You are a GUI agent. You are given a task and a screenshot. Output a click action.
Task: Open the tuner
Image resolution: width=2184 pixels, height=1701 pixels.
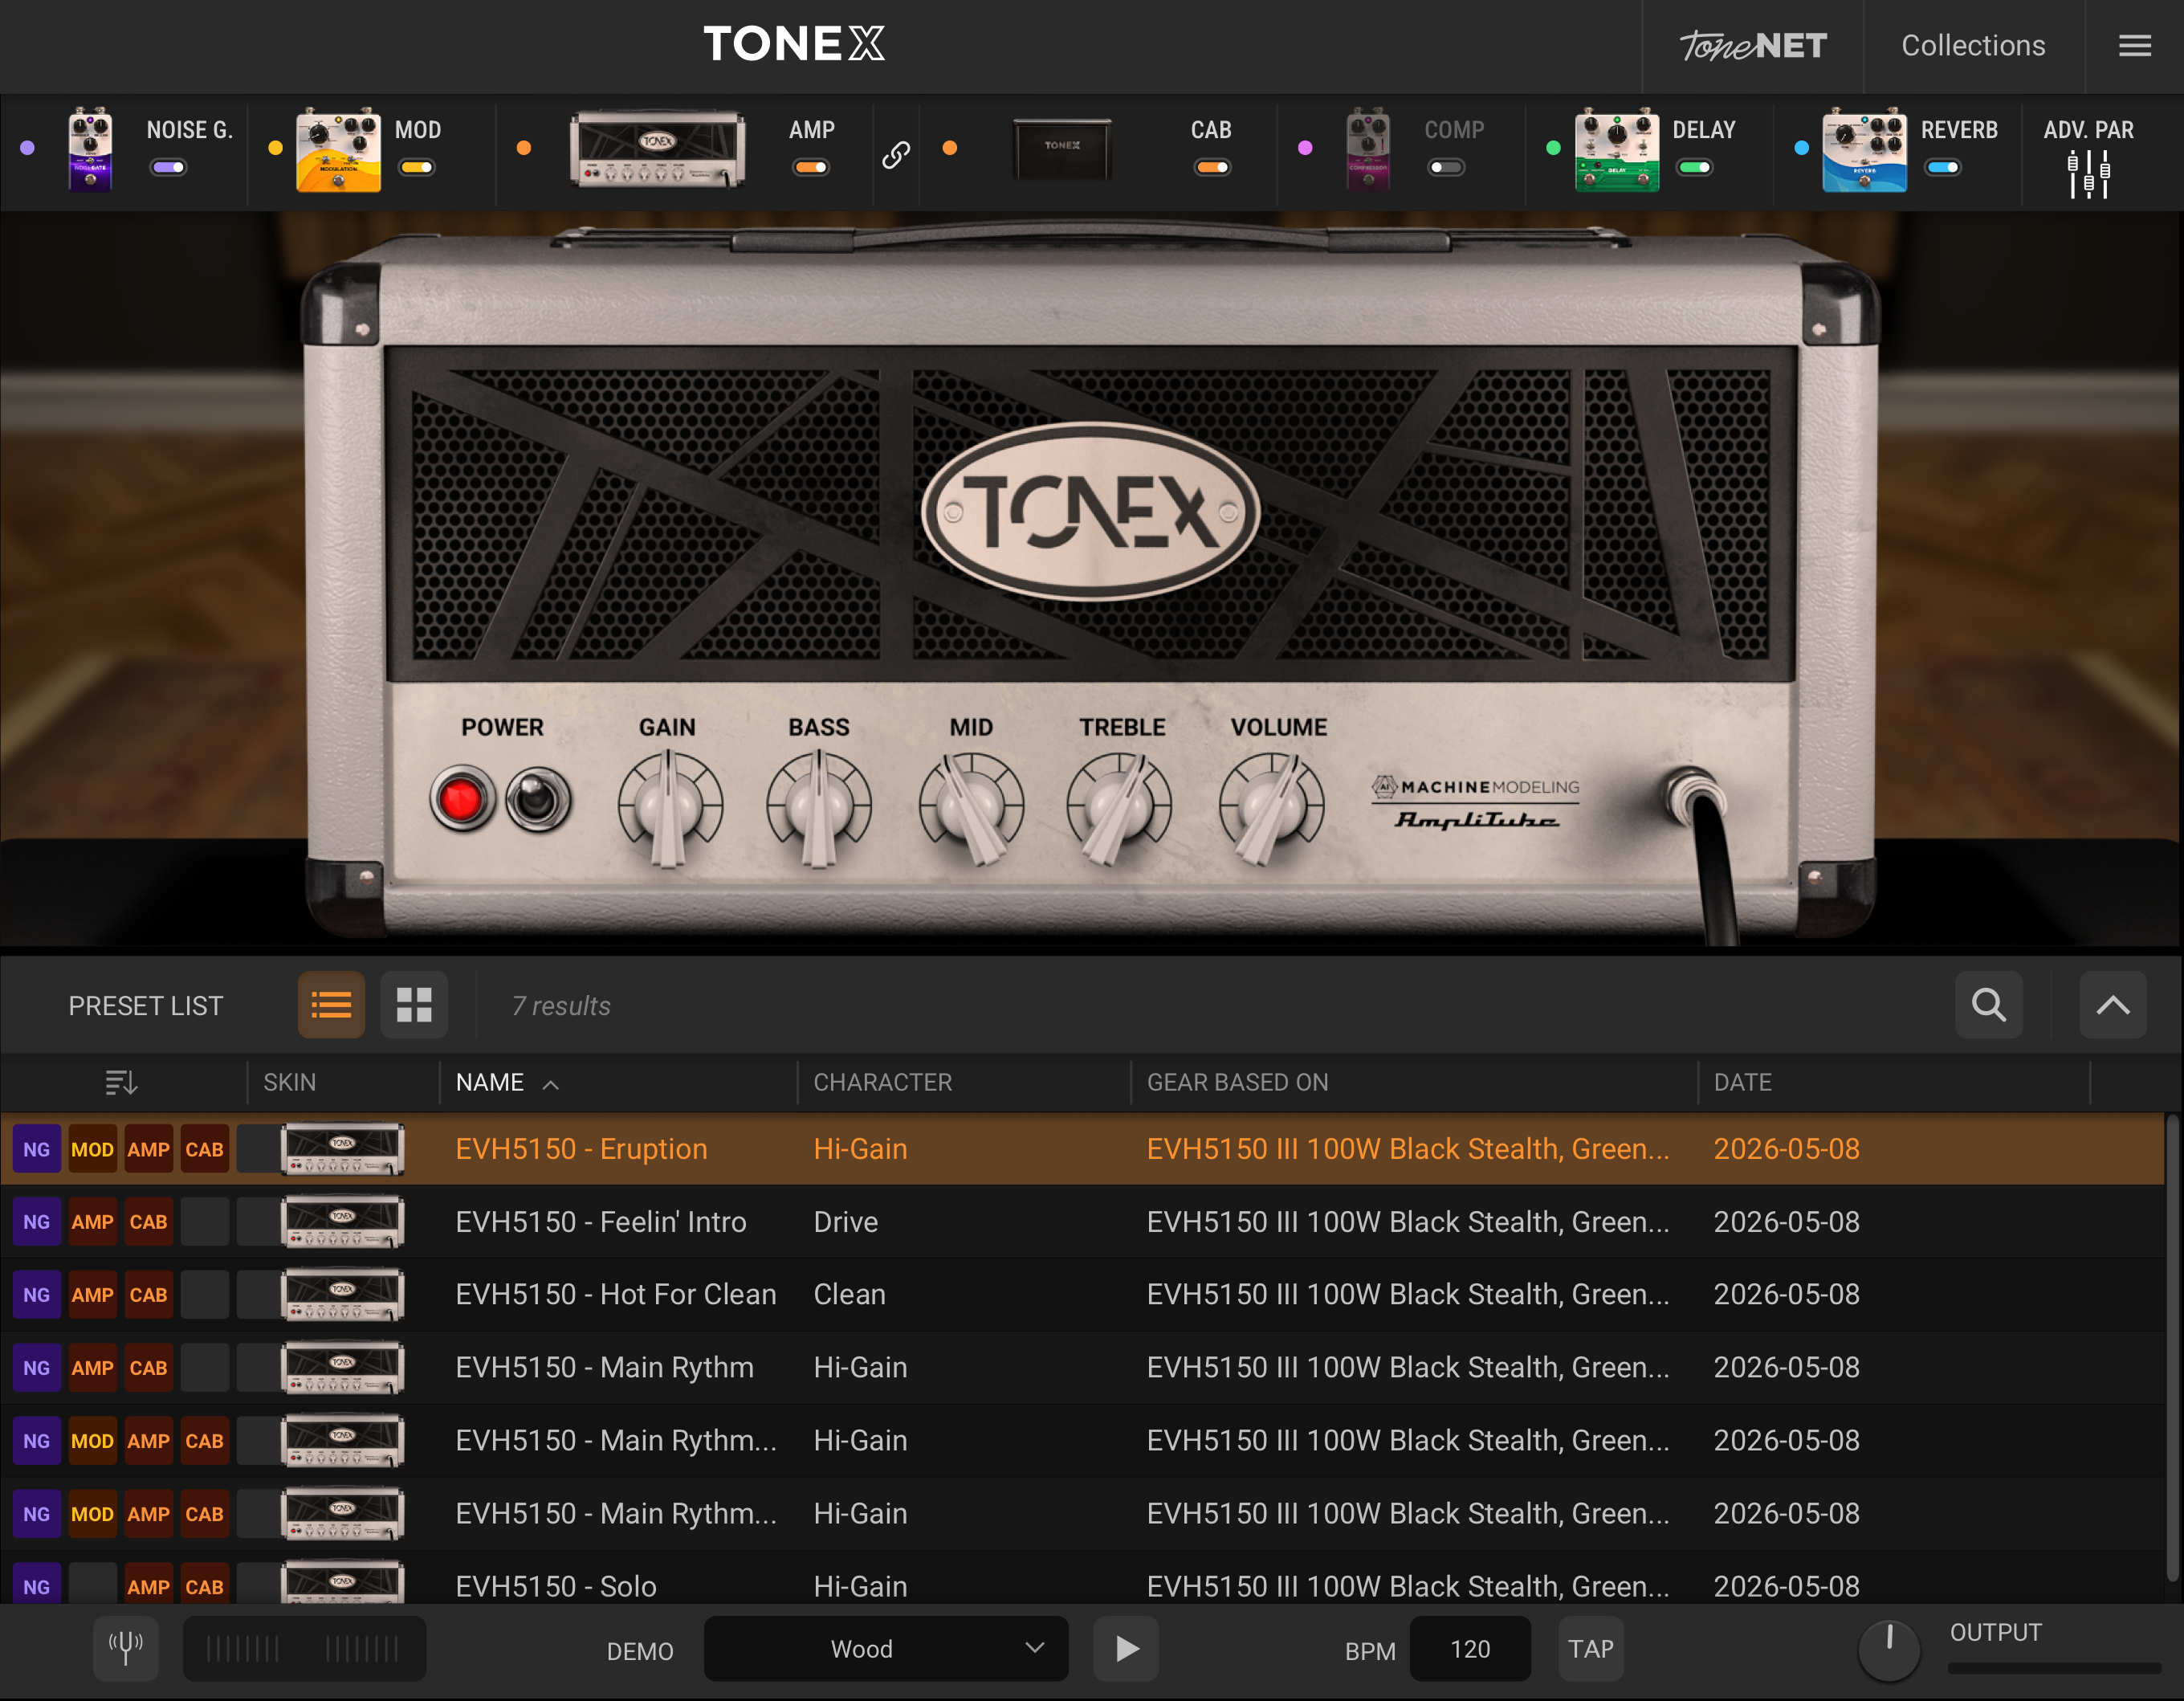(126, 1648)
